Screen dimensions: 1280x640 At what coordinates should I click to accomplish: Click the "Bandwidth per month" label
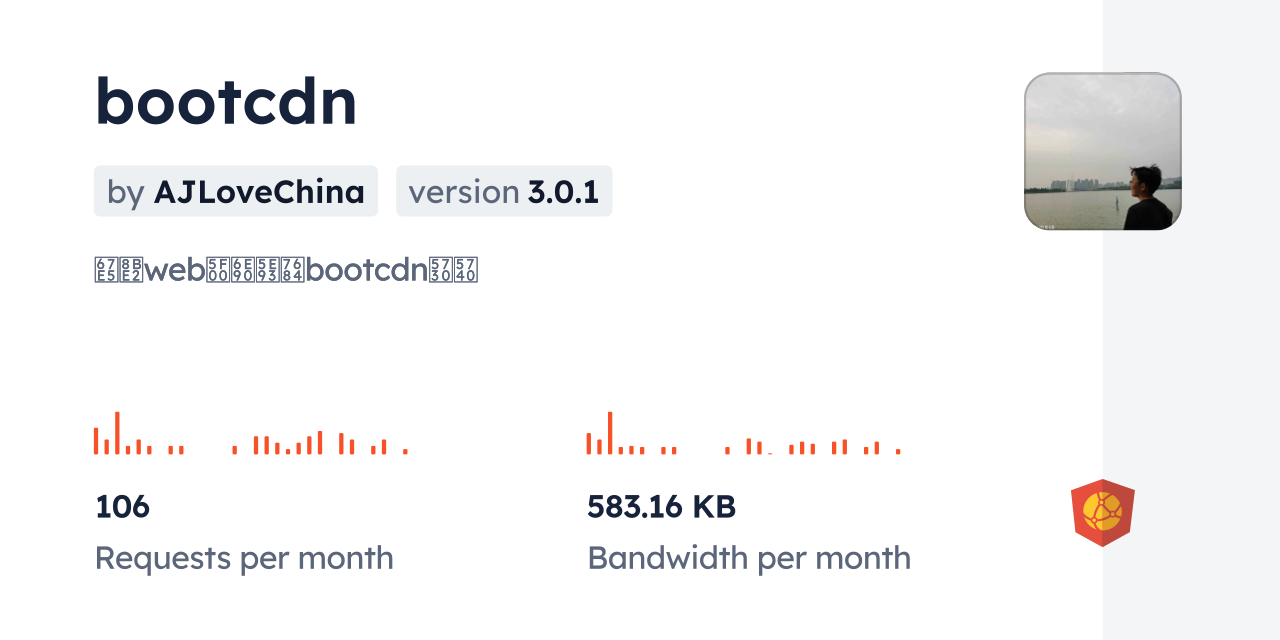749,558
